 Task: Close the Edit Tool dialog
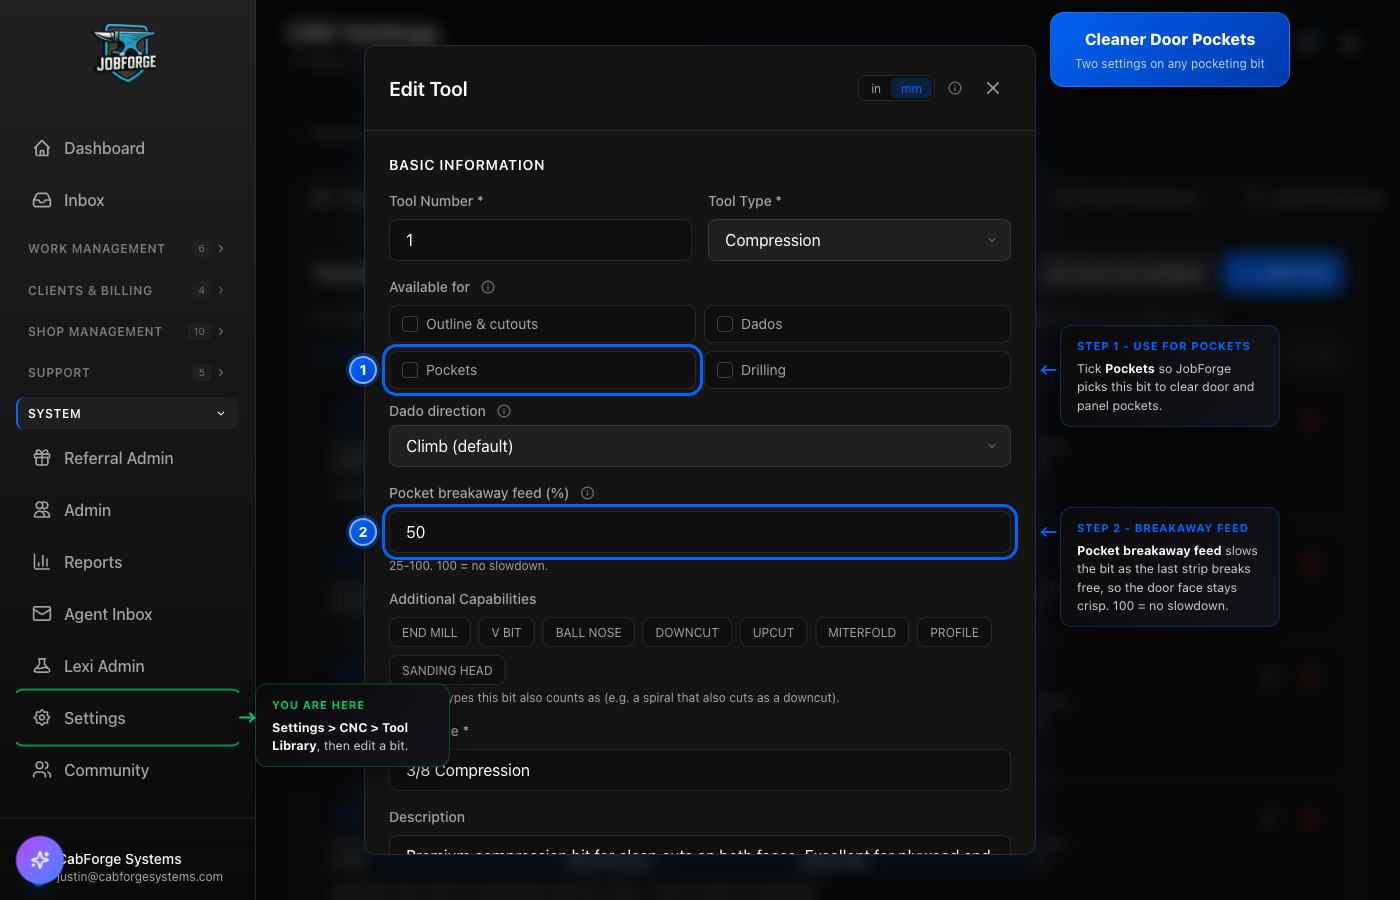point(993,88)
